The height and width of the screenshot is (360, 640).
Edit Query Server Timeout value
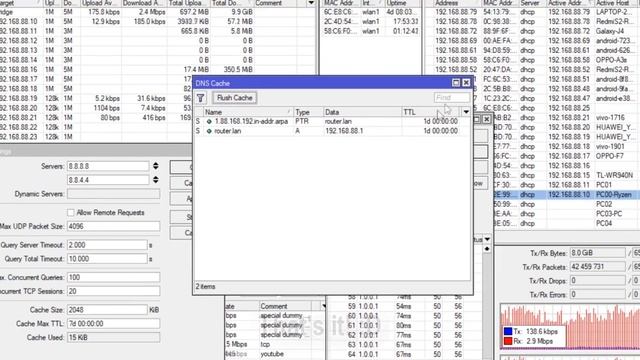[x=107, y=245]
